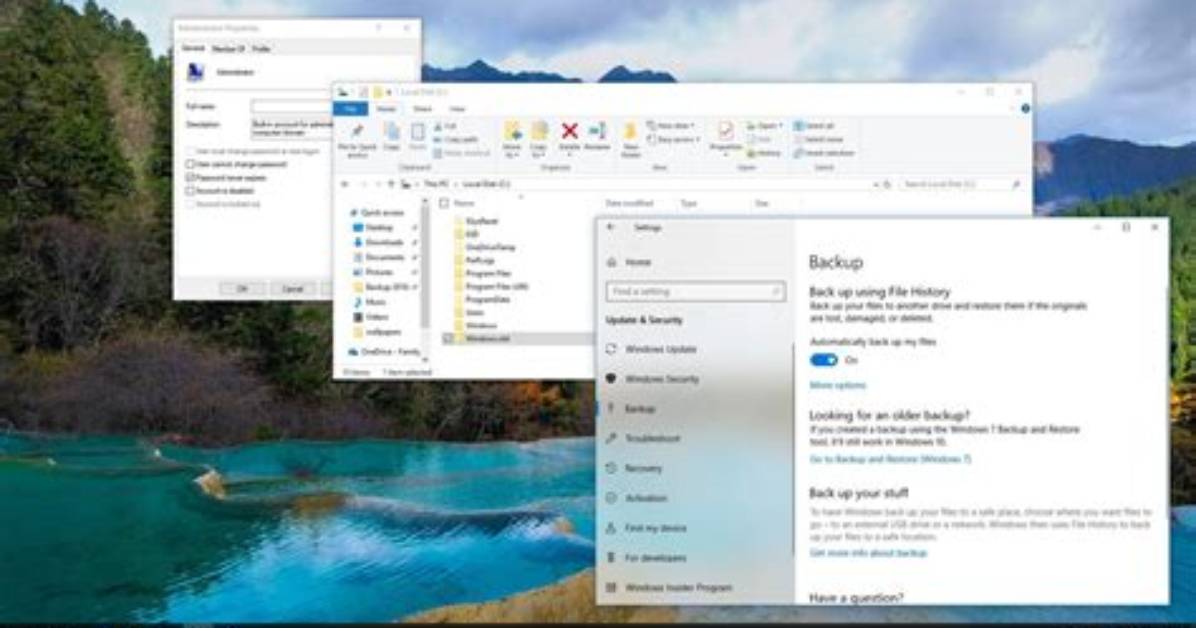Click the Search Local Disk box
1196x628 pixels.
[960, 184]
